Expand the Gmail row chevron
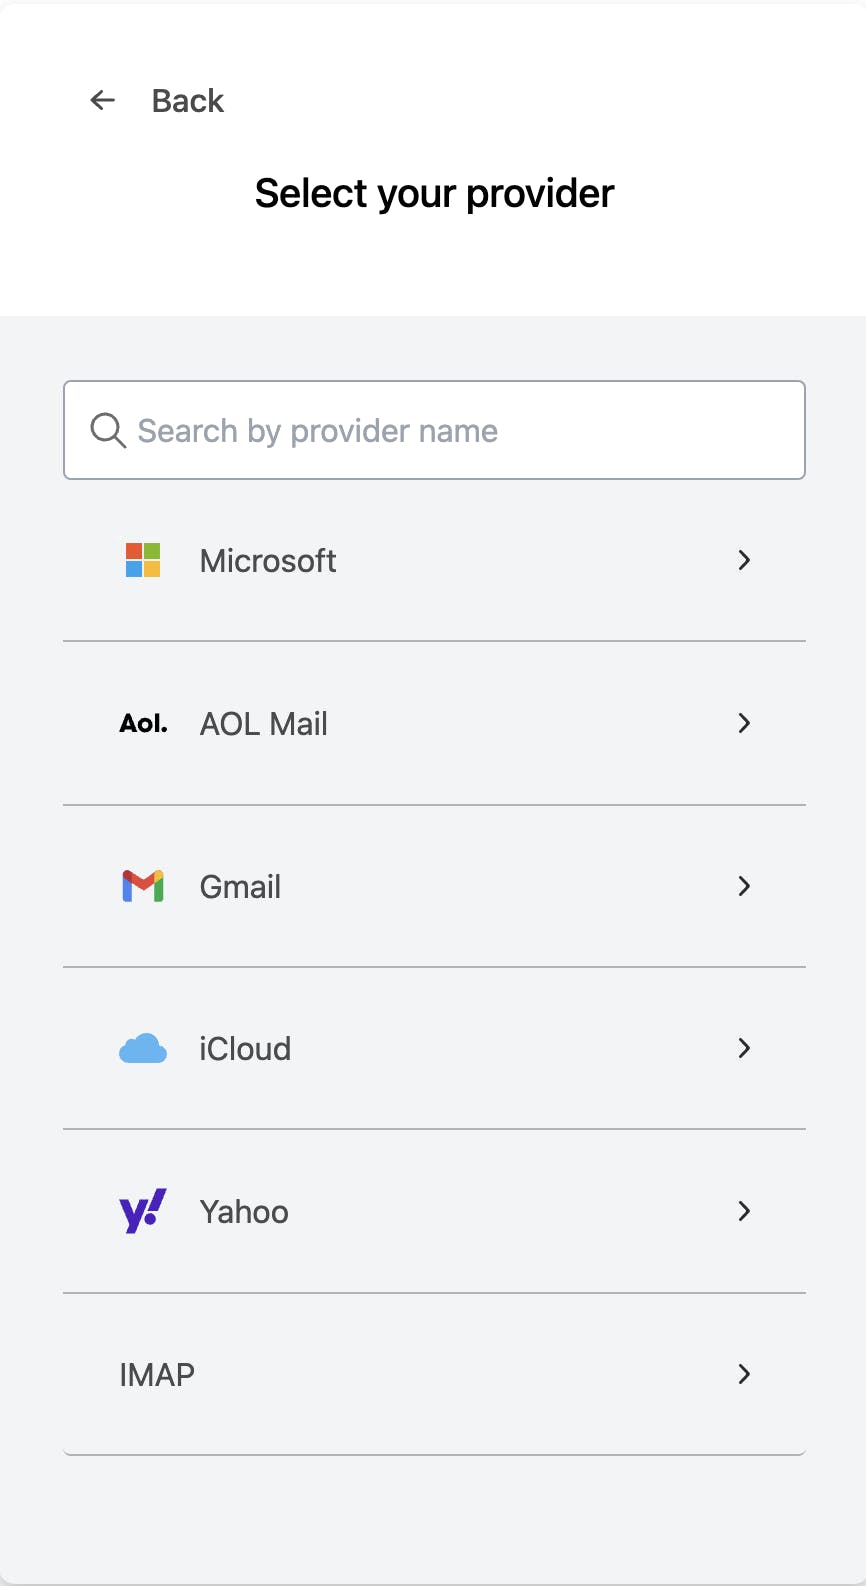This screenshot has width=866, height=1586. coord(744,886)
